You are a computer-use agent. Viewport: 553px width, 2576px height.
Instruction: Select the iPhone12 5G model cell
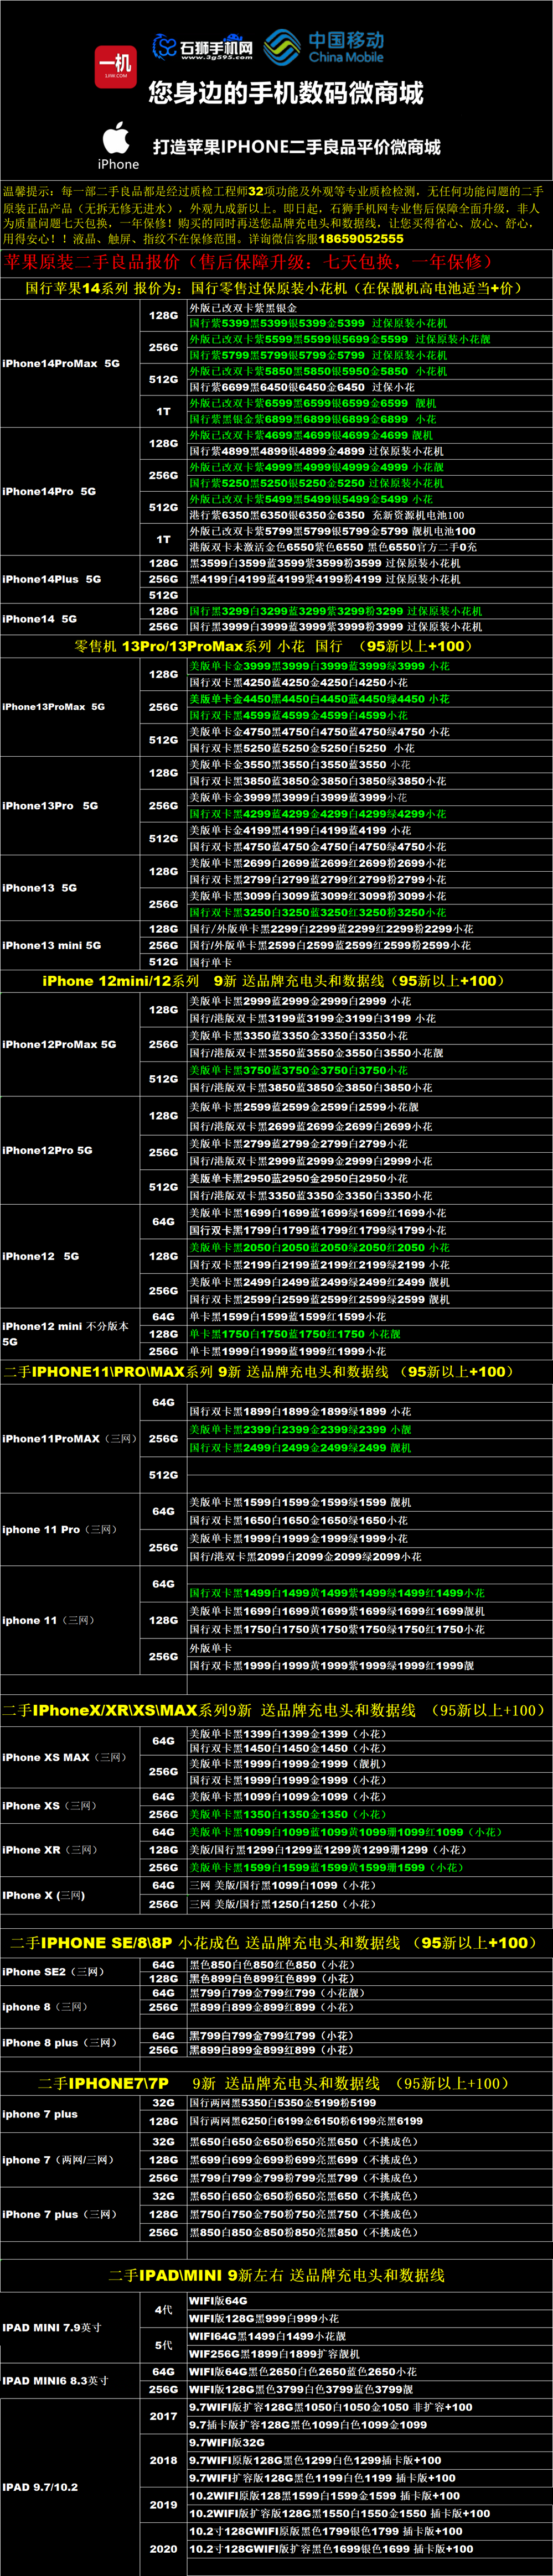tap(70, 1256)
